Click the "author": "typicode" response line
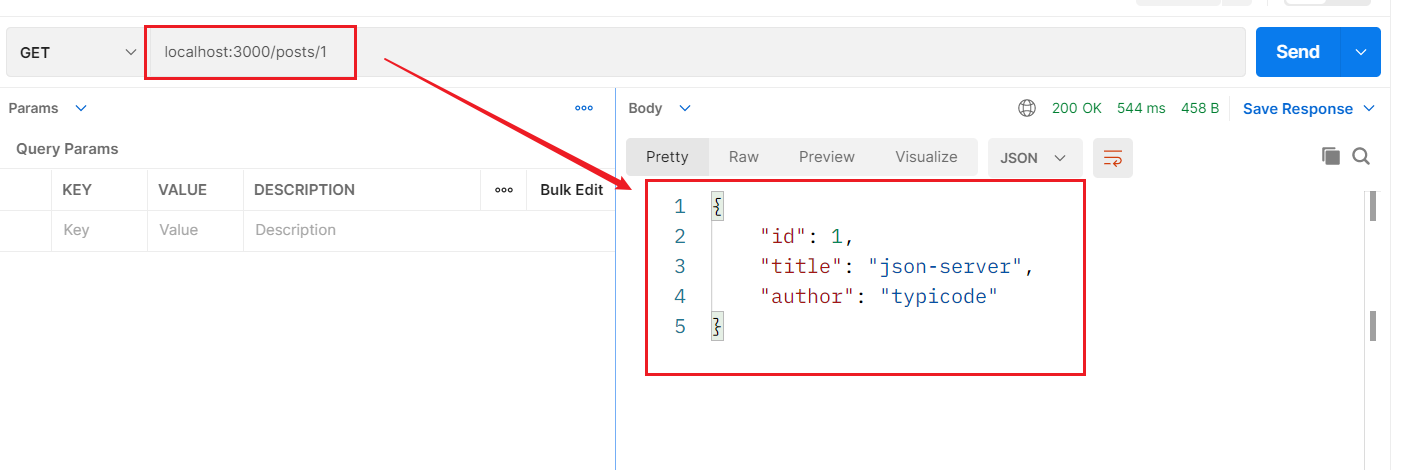 [879, 297]
